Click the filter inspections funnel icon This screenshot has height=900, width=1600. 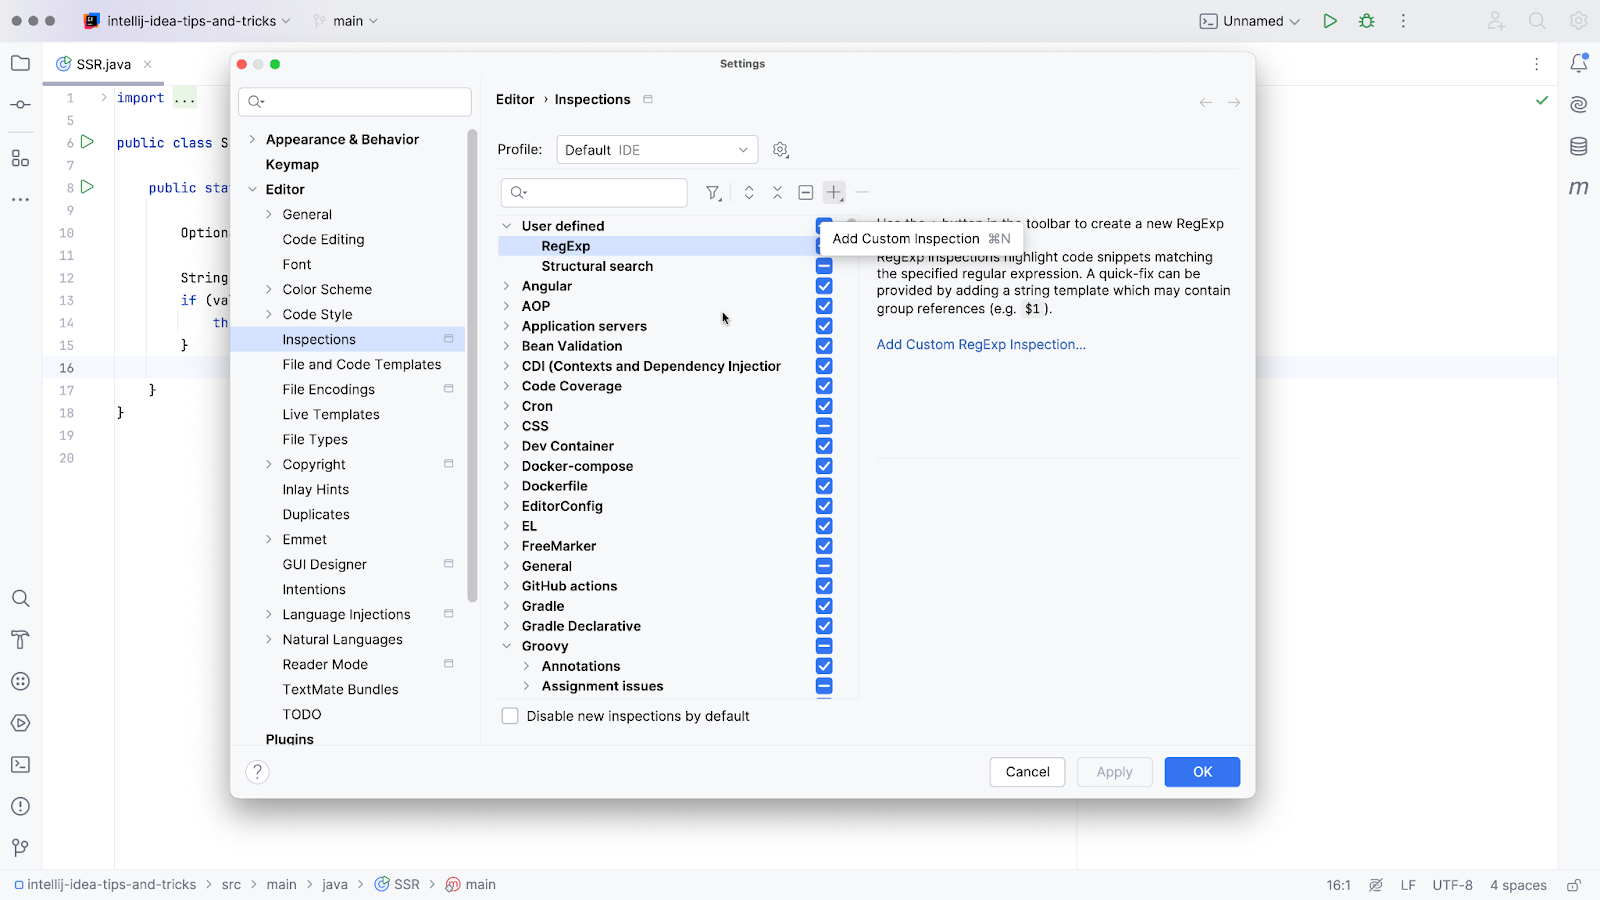coord(714,193)
